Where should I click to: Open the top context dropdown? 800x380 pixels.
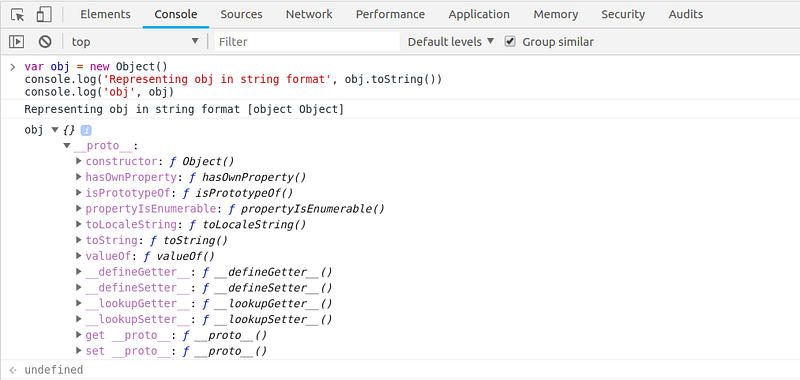135,42
